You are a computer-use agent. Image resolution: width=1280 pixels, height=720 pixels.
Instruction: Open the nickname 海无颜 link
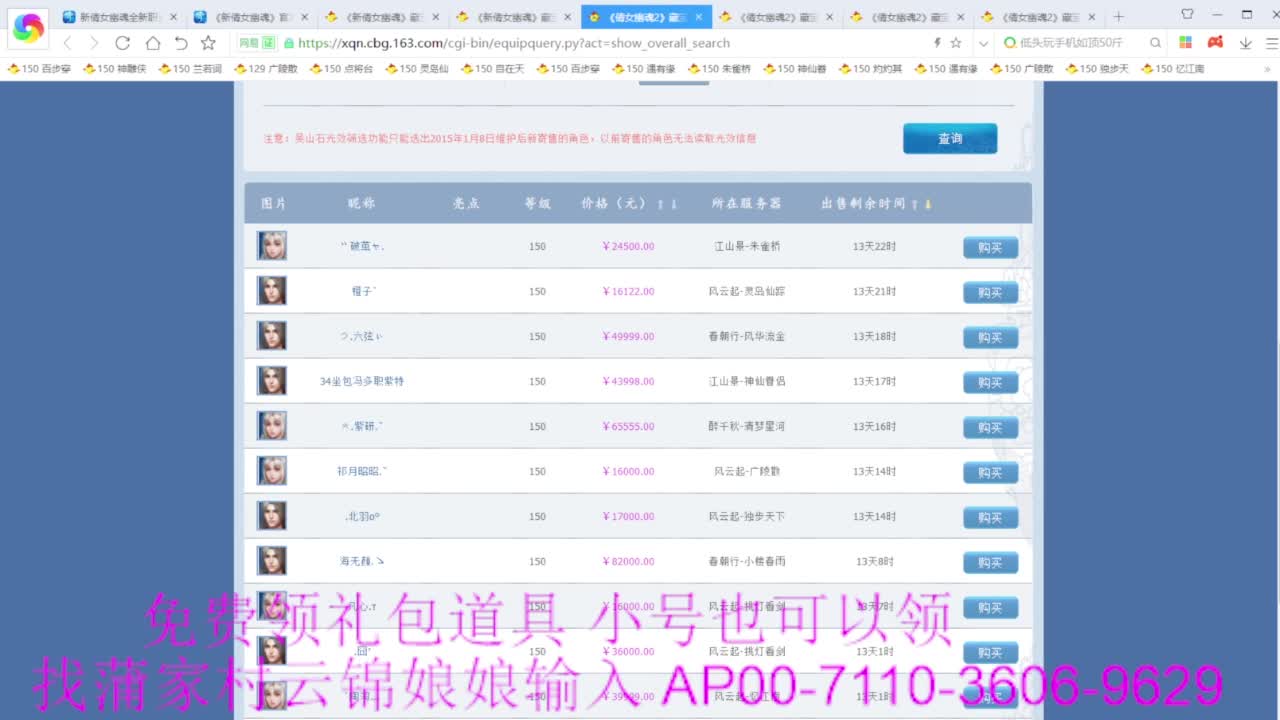coord(361,561)
